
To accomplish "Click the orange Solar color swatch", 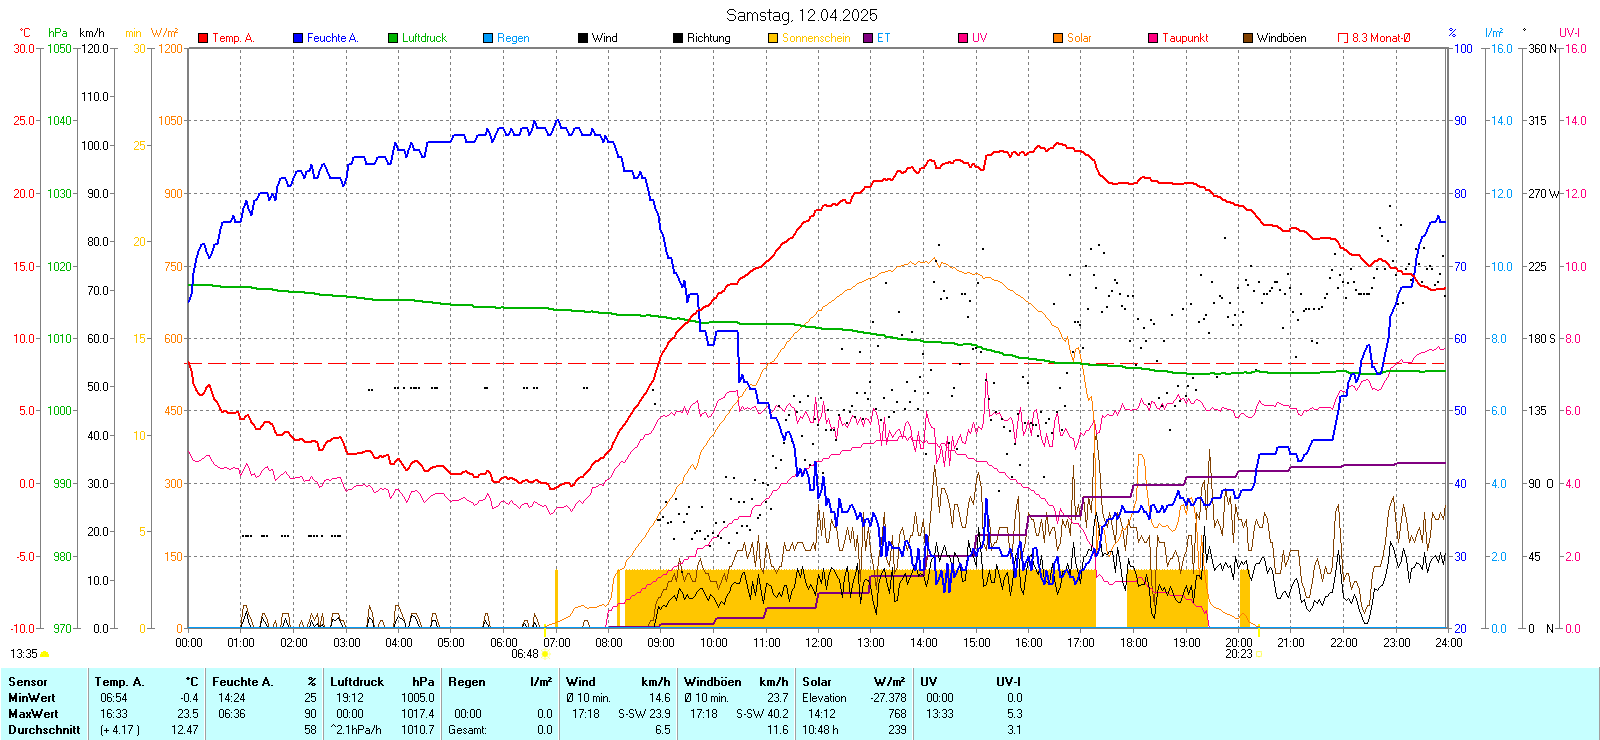I will 1058,38.
